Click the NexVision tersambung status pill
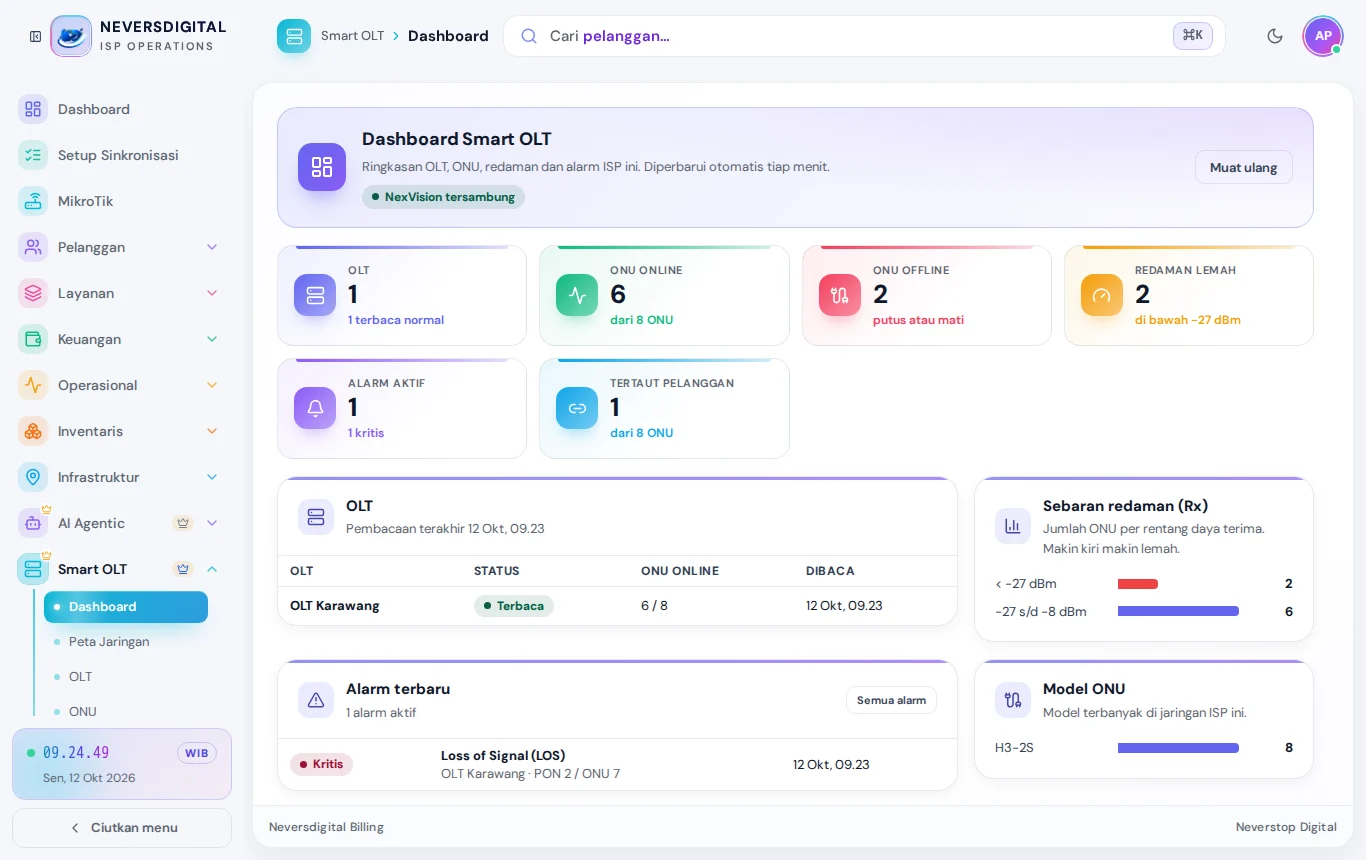Screen dimensions: 1366x860 443,197
